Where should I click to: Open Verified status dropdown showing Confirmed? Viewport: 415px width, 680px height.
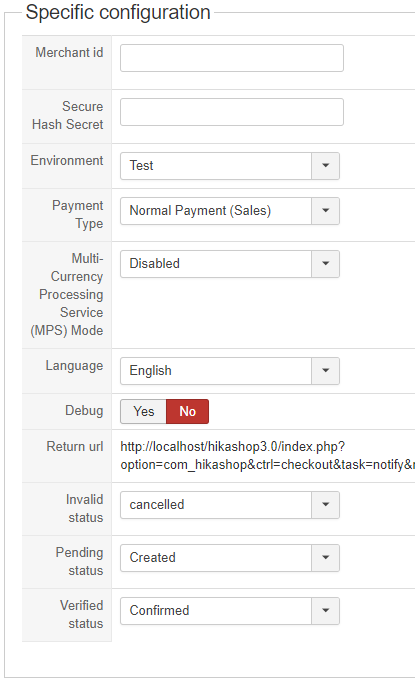click(x=230, y=611)
